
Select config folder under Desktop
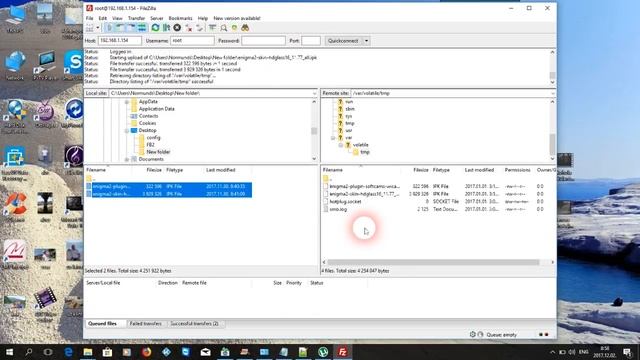(153, 138)
